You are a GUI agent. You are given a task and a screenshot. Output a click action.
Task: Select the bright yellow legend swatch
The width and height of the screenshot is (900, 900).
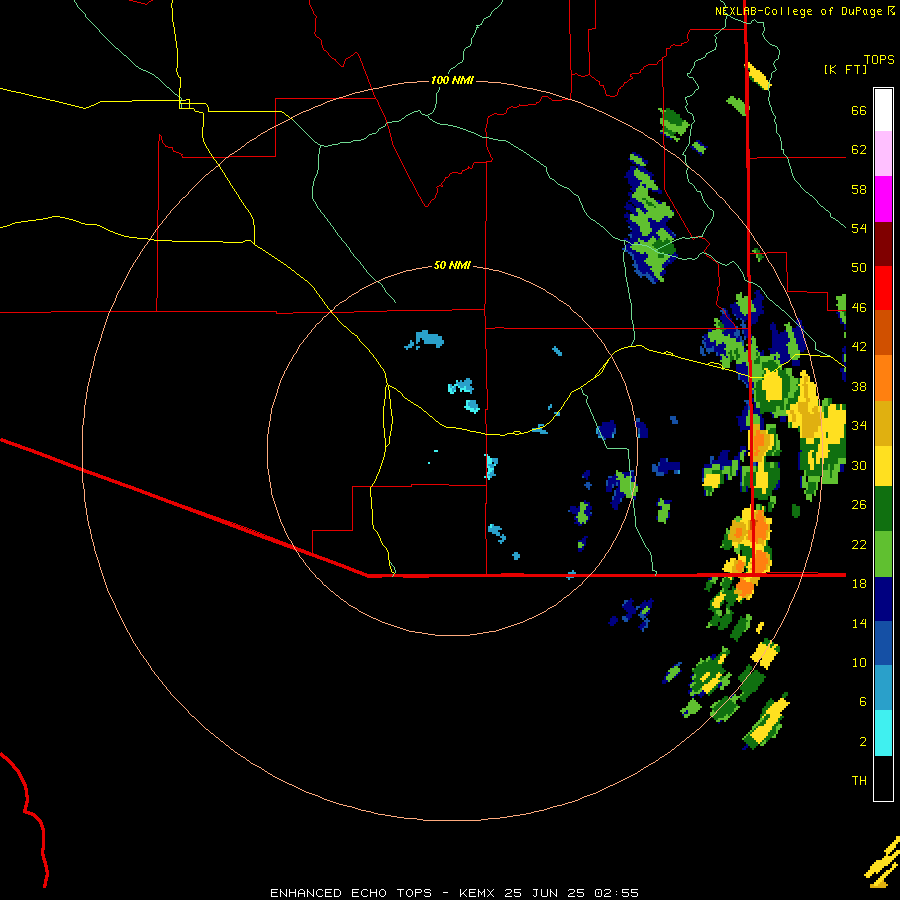[883, 466]
